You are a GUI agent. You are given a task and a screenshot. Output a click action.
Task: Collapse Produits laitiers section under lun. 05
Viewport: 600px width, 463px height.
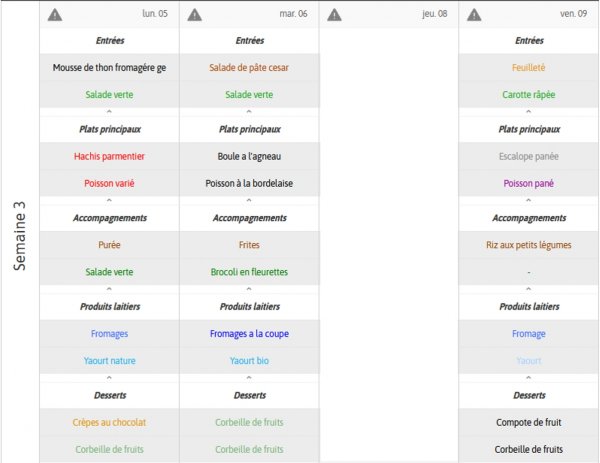point(109,378)
